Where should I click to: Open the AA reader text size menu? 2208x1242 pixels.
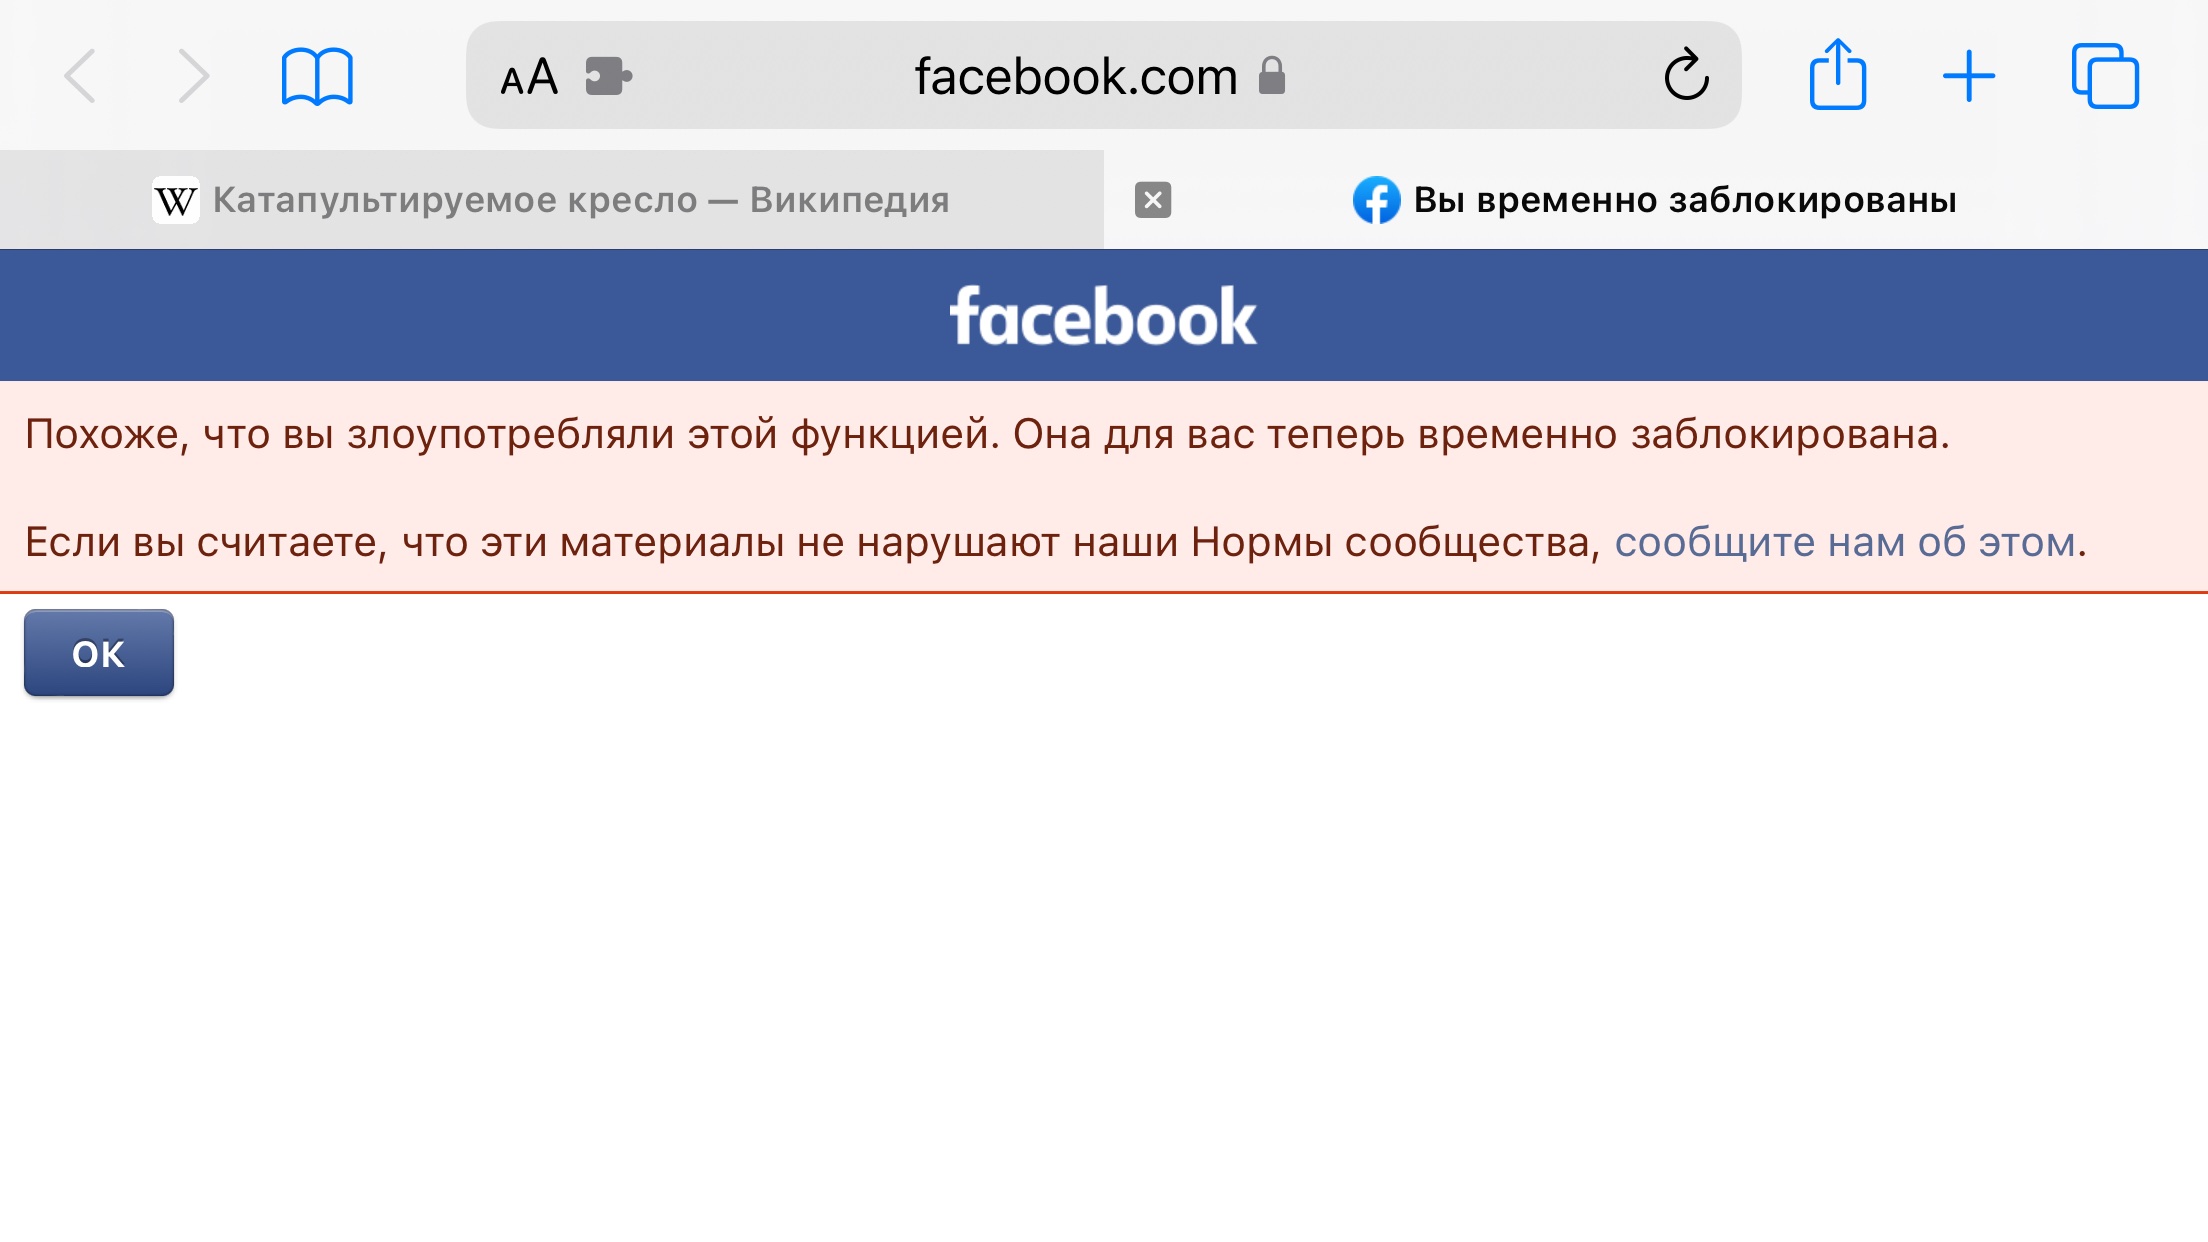tap(528, 76)
